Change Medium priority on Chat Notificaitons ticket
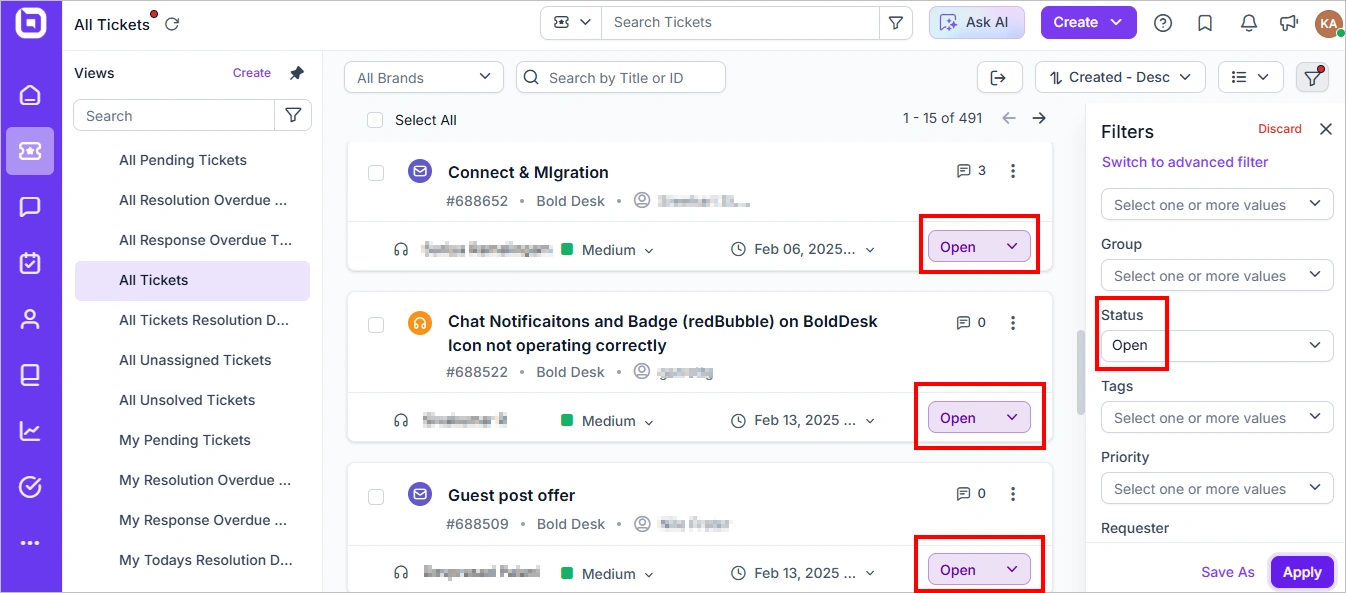1346x593 pixels. [x=608, y=421]
